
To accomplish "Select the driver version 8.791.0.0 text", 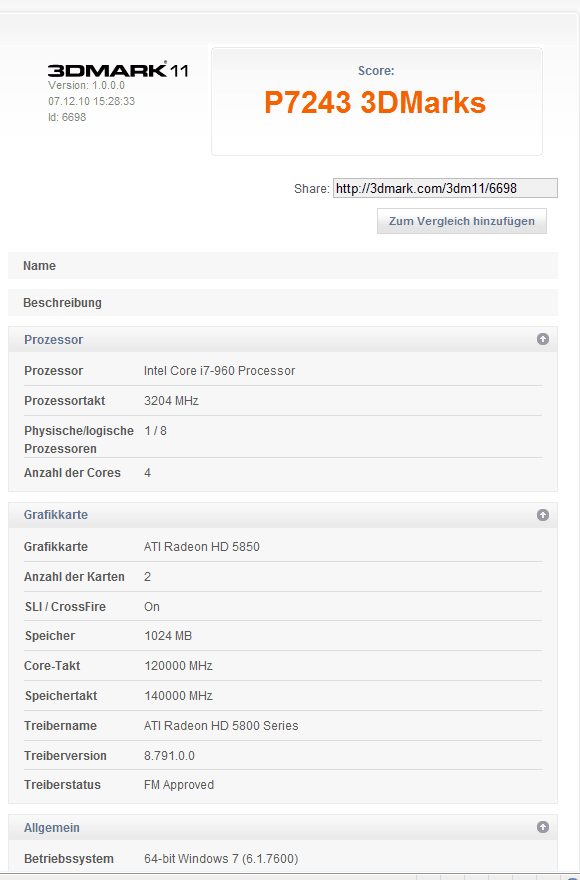I will tap(169, 755).
